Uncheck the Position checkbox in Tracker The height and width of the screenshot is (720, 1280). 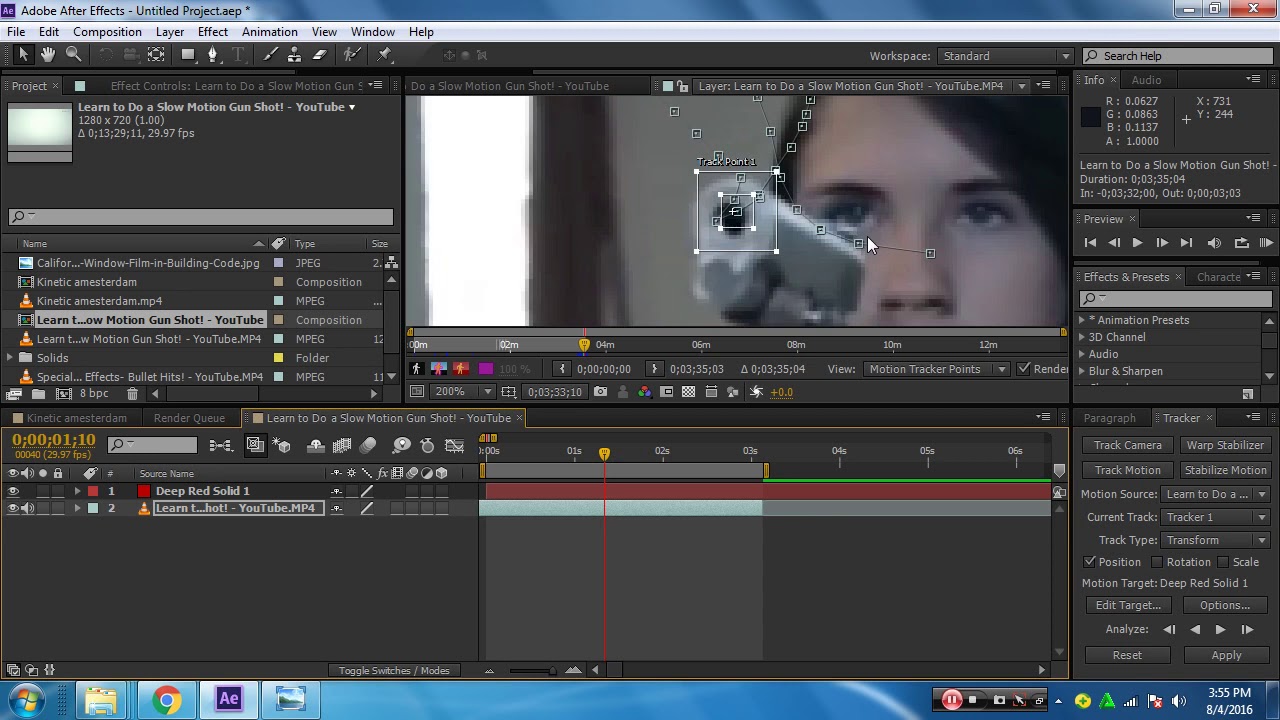[1090, 563]
